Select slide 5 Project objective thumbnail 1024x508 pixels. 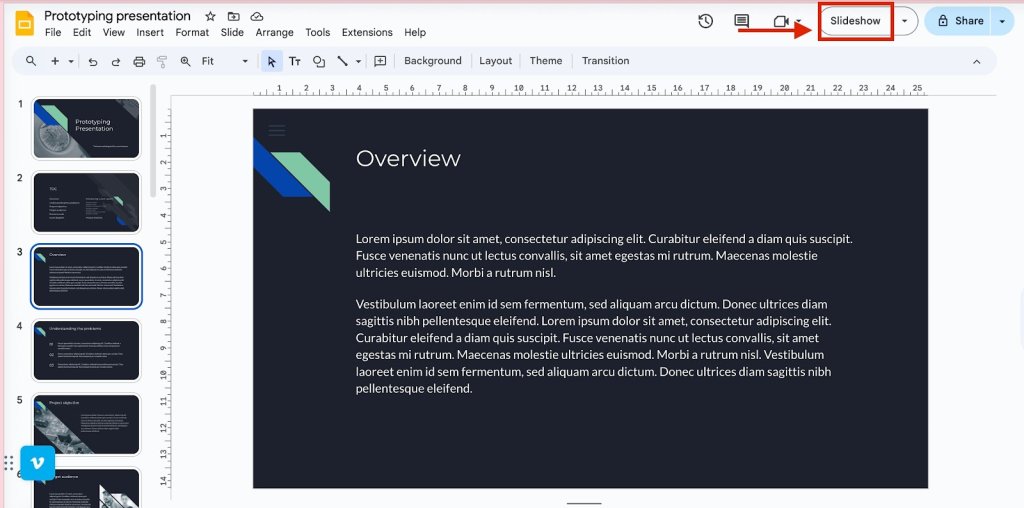coord(86,424)
